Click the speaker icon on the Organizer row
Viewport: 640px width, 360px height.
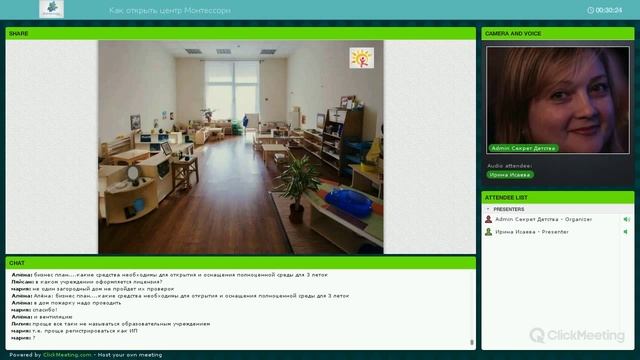626,220
